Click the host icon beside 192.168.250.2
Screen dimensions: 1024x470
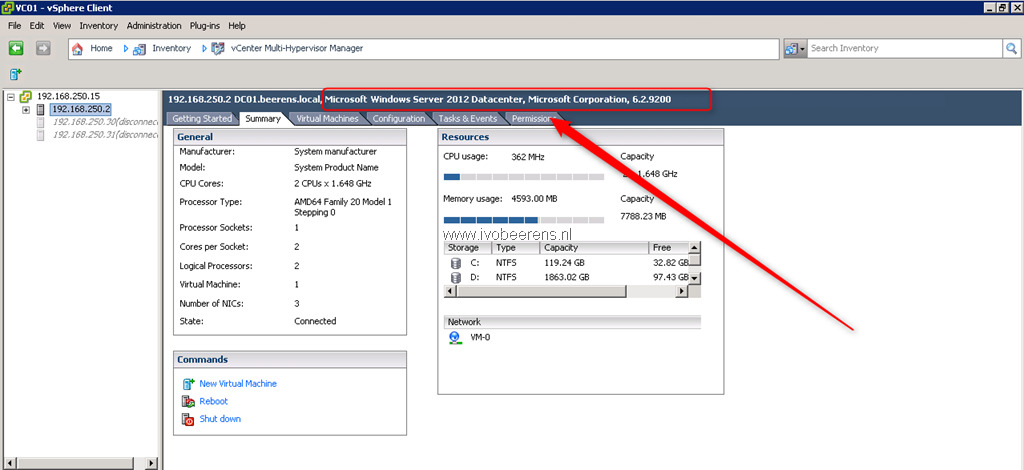[41, 109]
